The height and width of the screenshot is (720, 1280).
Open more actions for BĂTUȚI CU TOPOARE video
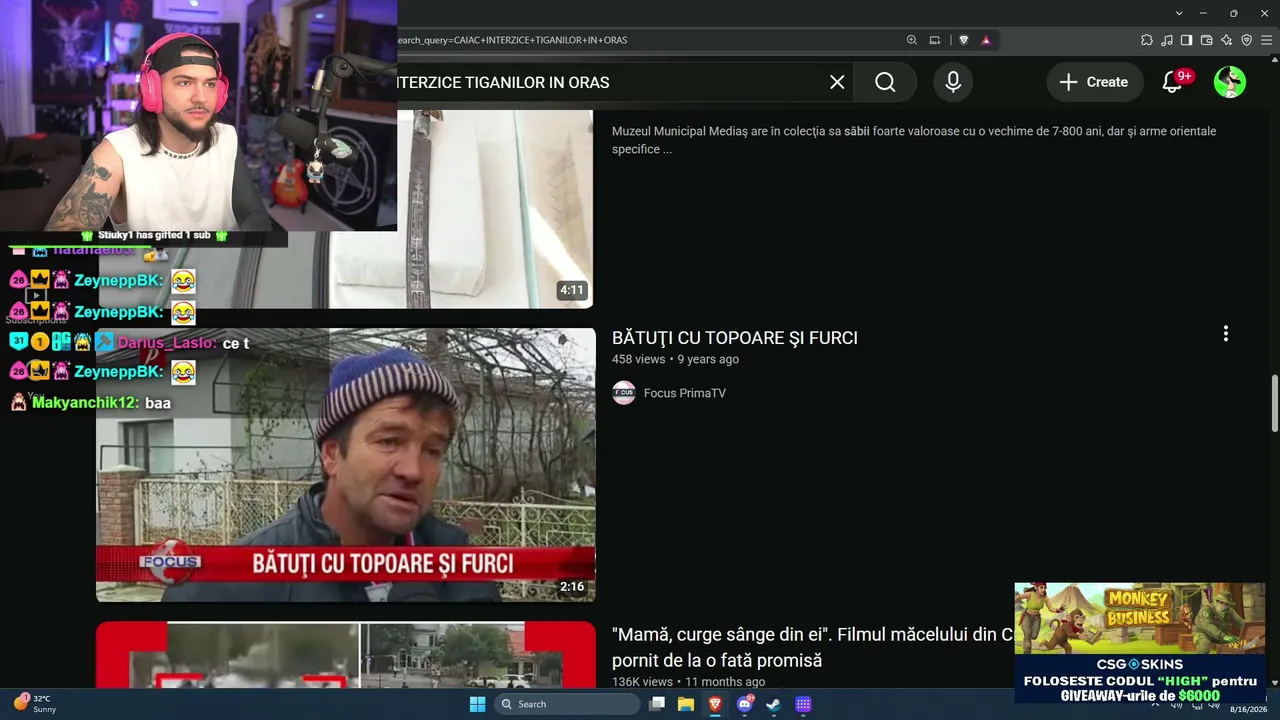coord(1225,334)
